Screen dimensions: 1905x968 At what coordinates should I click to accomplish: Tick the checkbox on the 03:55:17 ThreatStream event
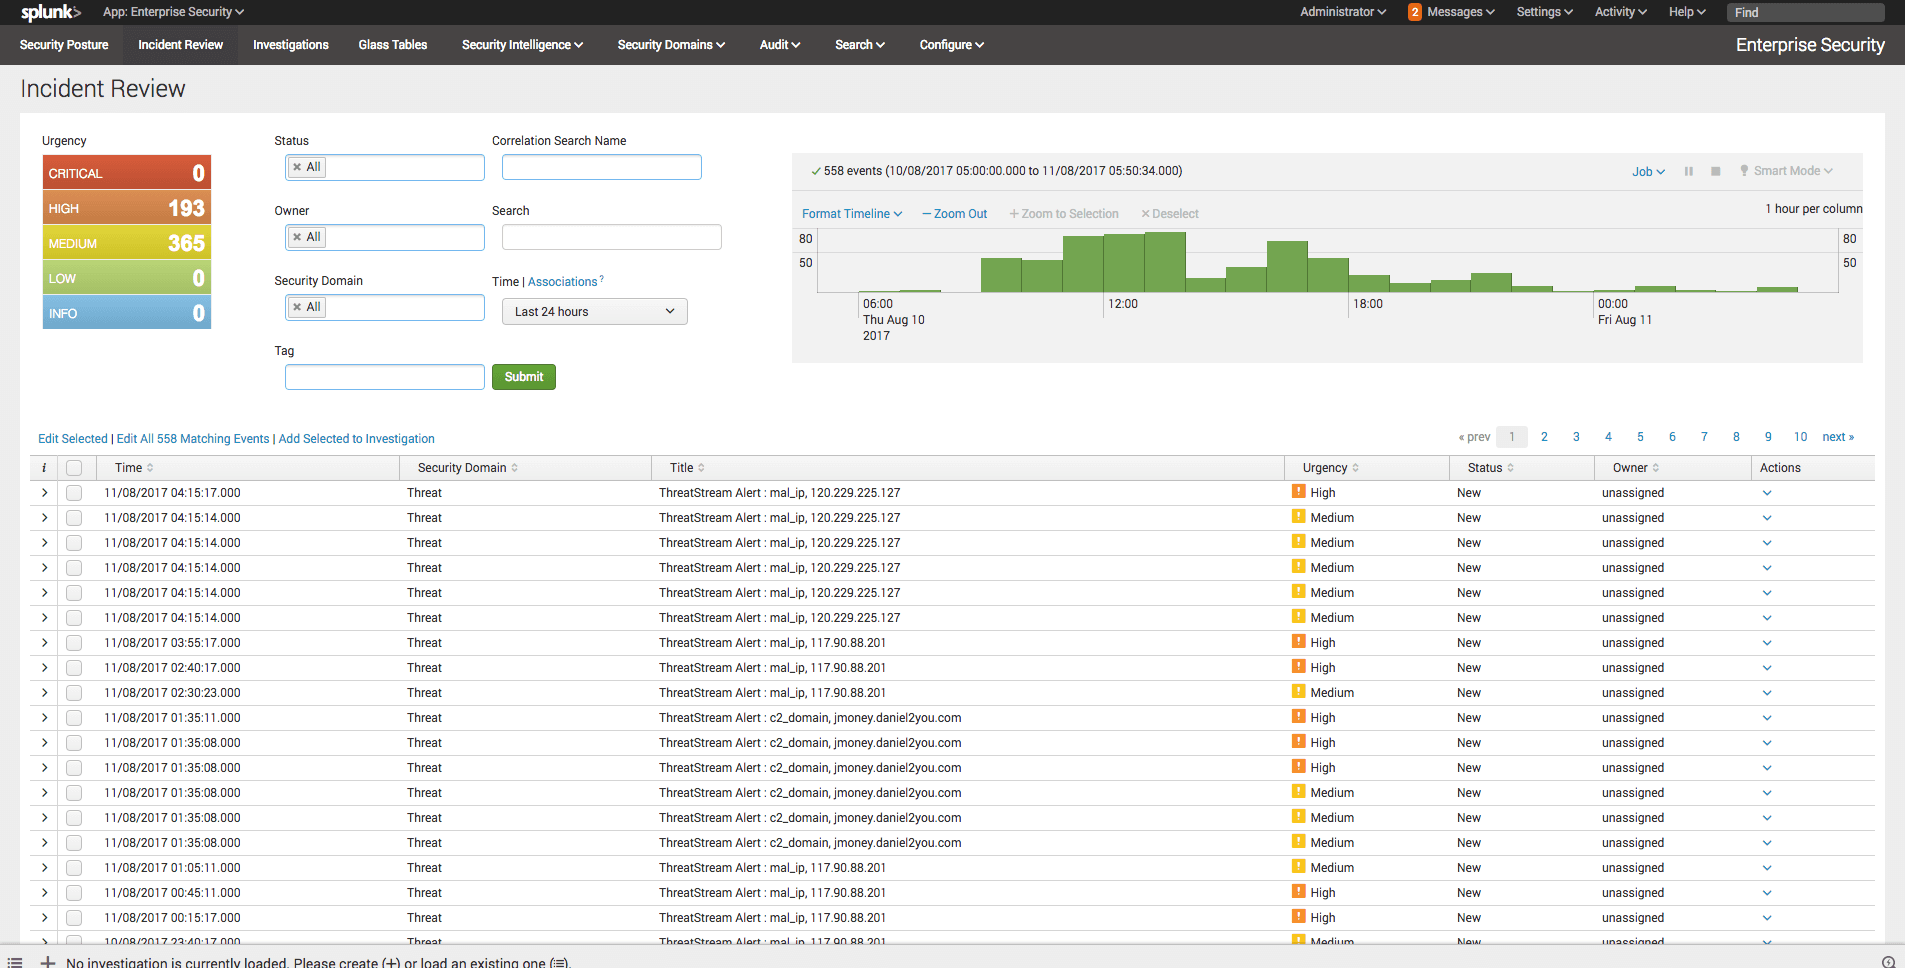point(74,642)
